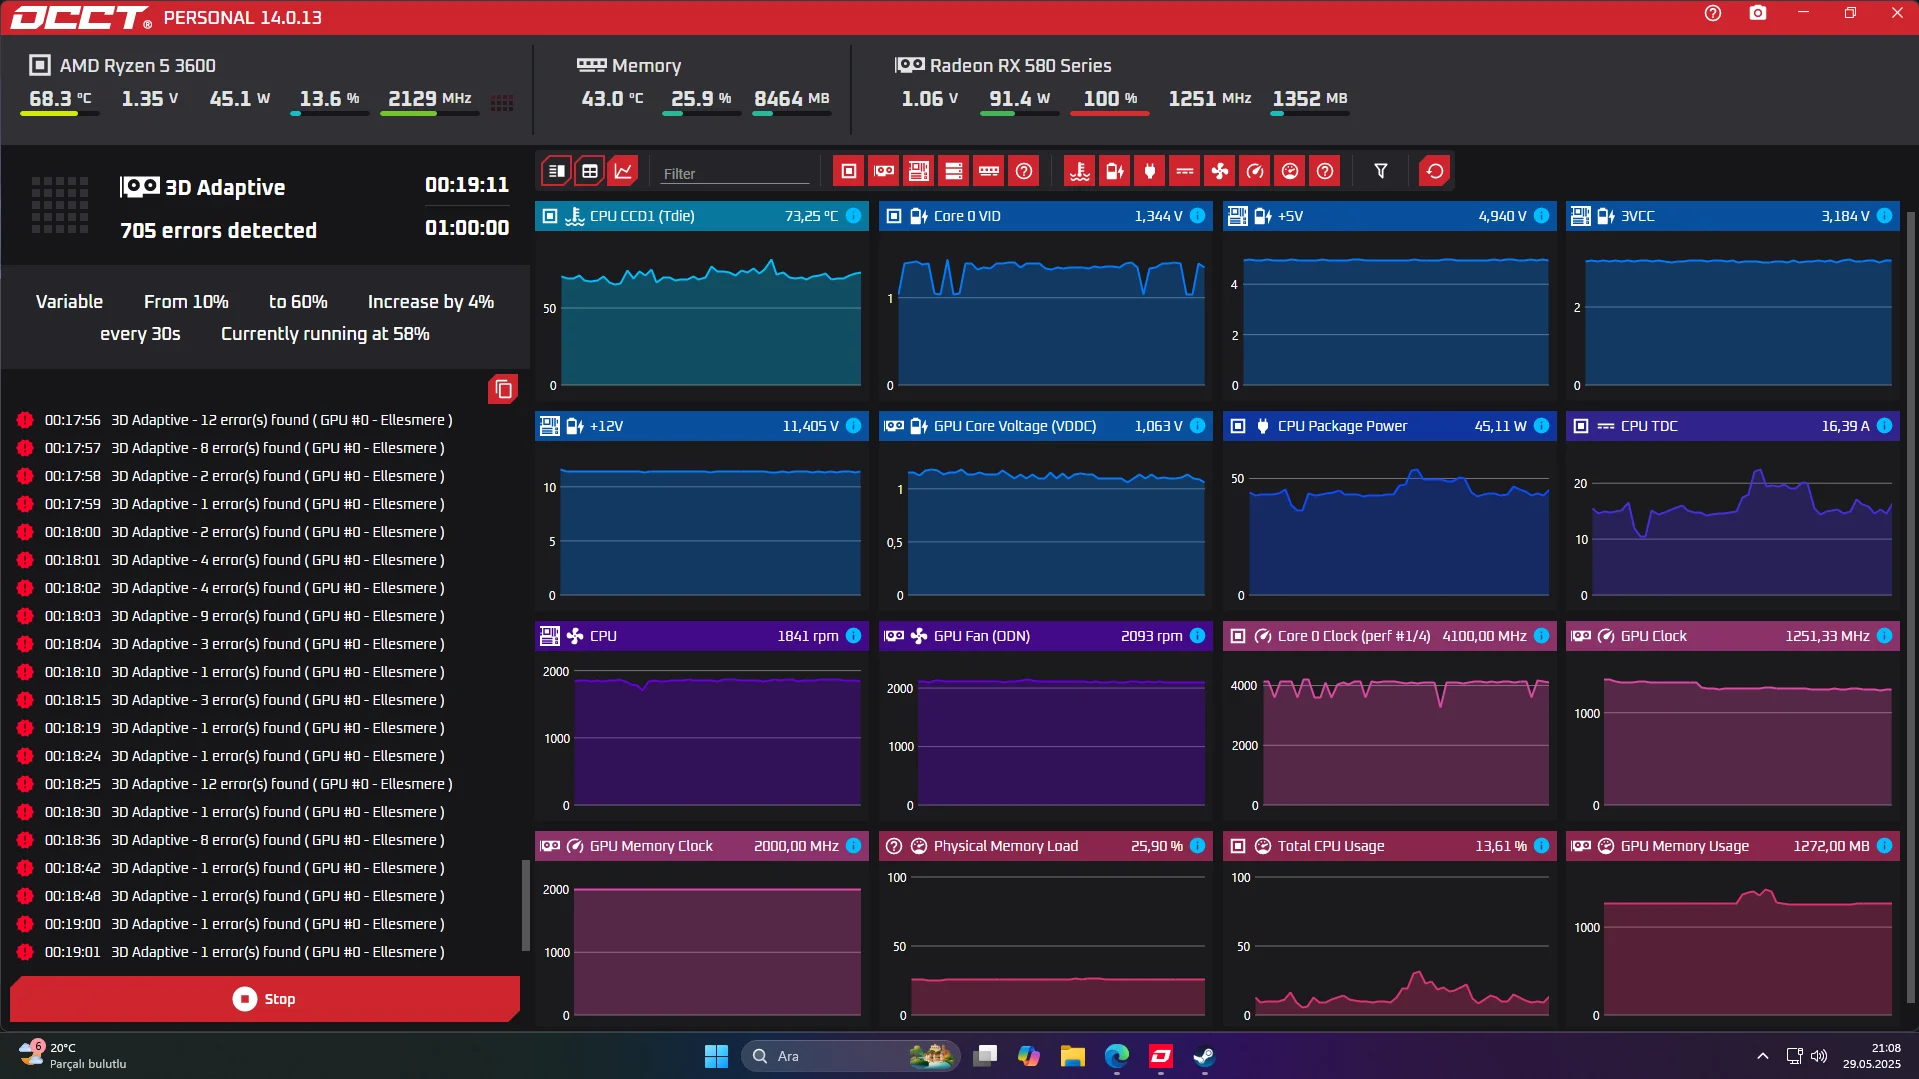The image size is (1919, 1079).
Task: Open info for Core 0 Clock graph
Action: tap(1542, 636)
